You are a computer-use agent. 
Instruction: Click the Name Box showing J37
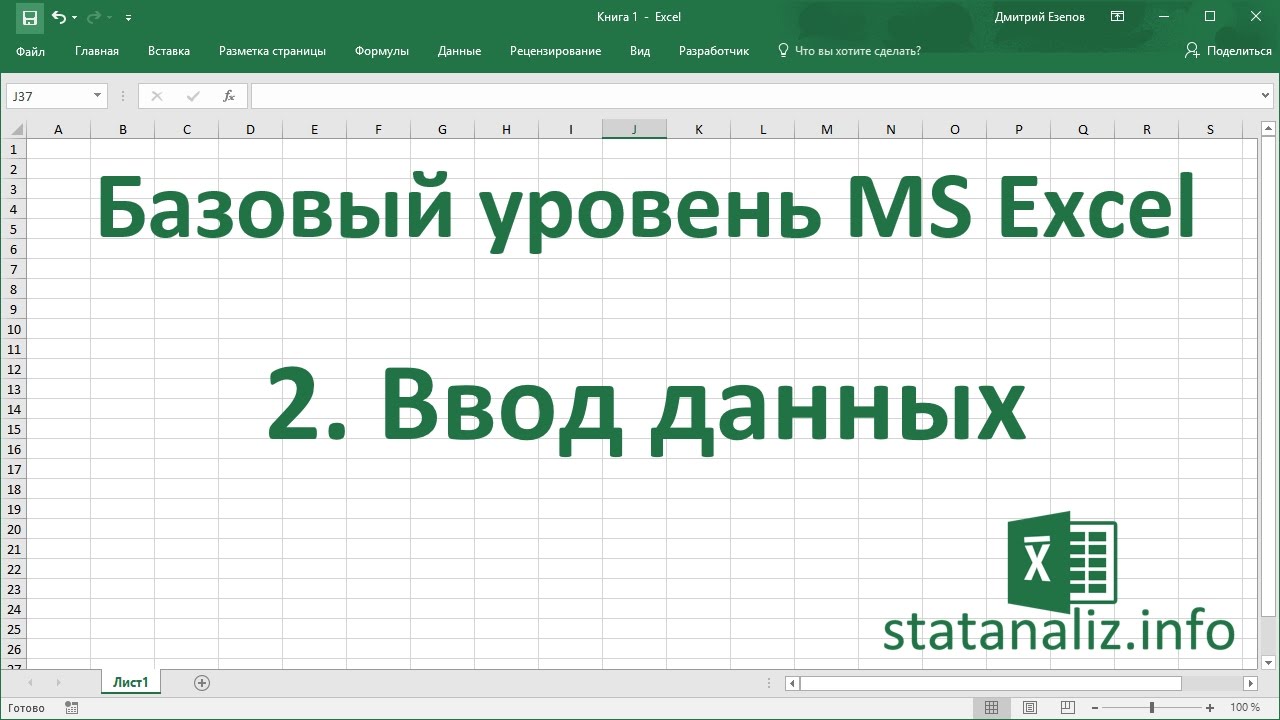pyautogui.click(x=48, y=96)
